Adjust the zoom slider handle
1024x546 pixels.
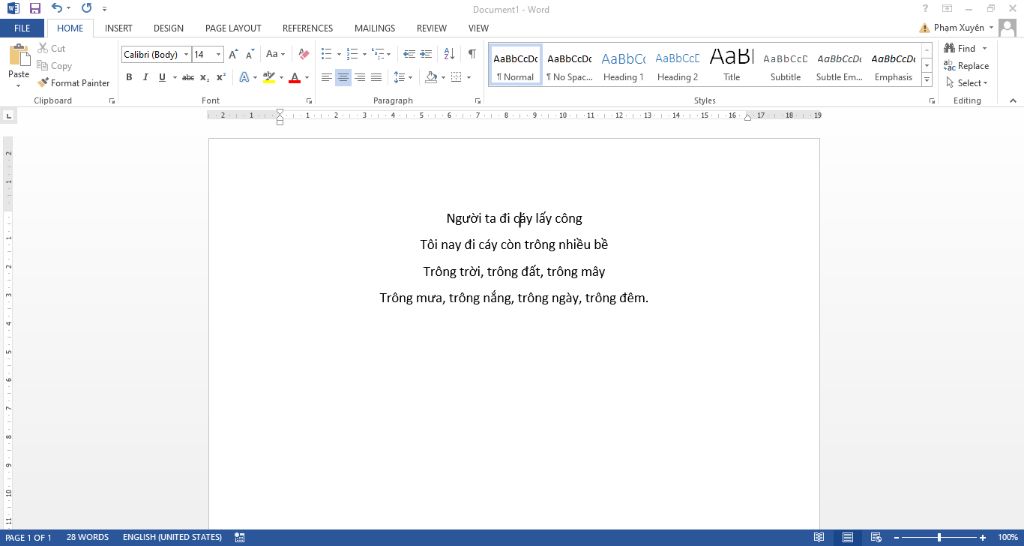click(x=939, y=538)
